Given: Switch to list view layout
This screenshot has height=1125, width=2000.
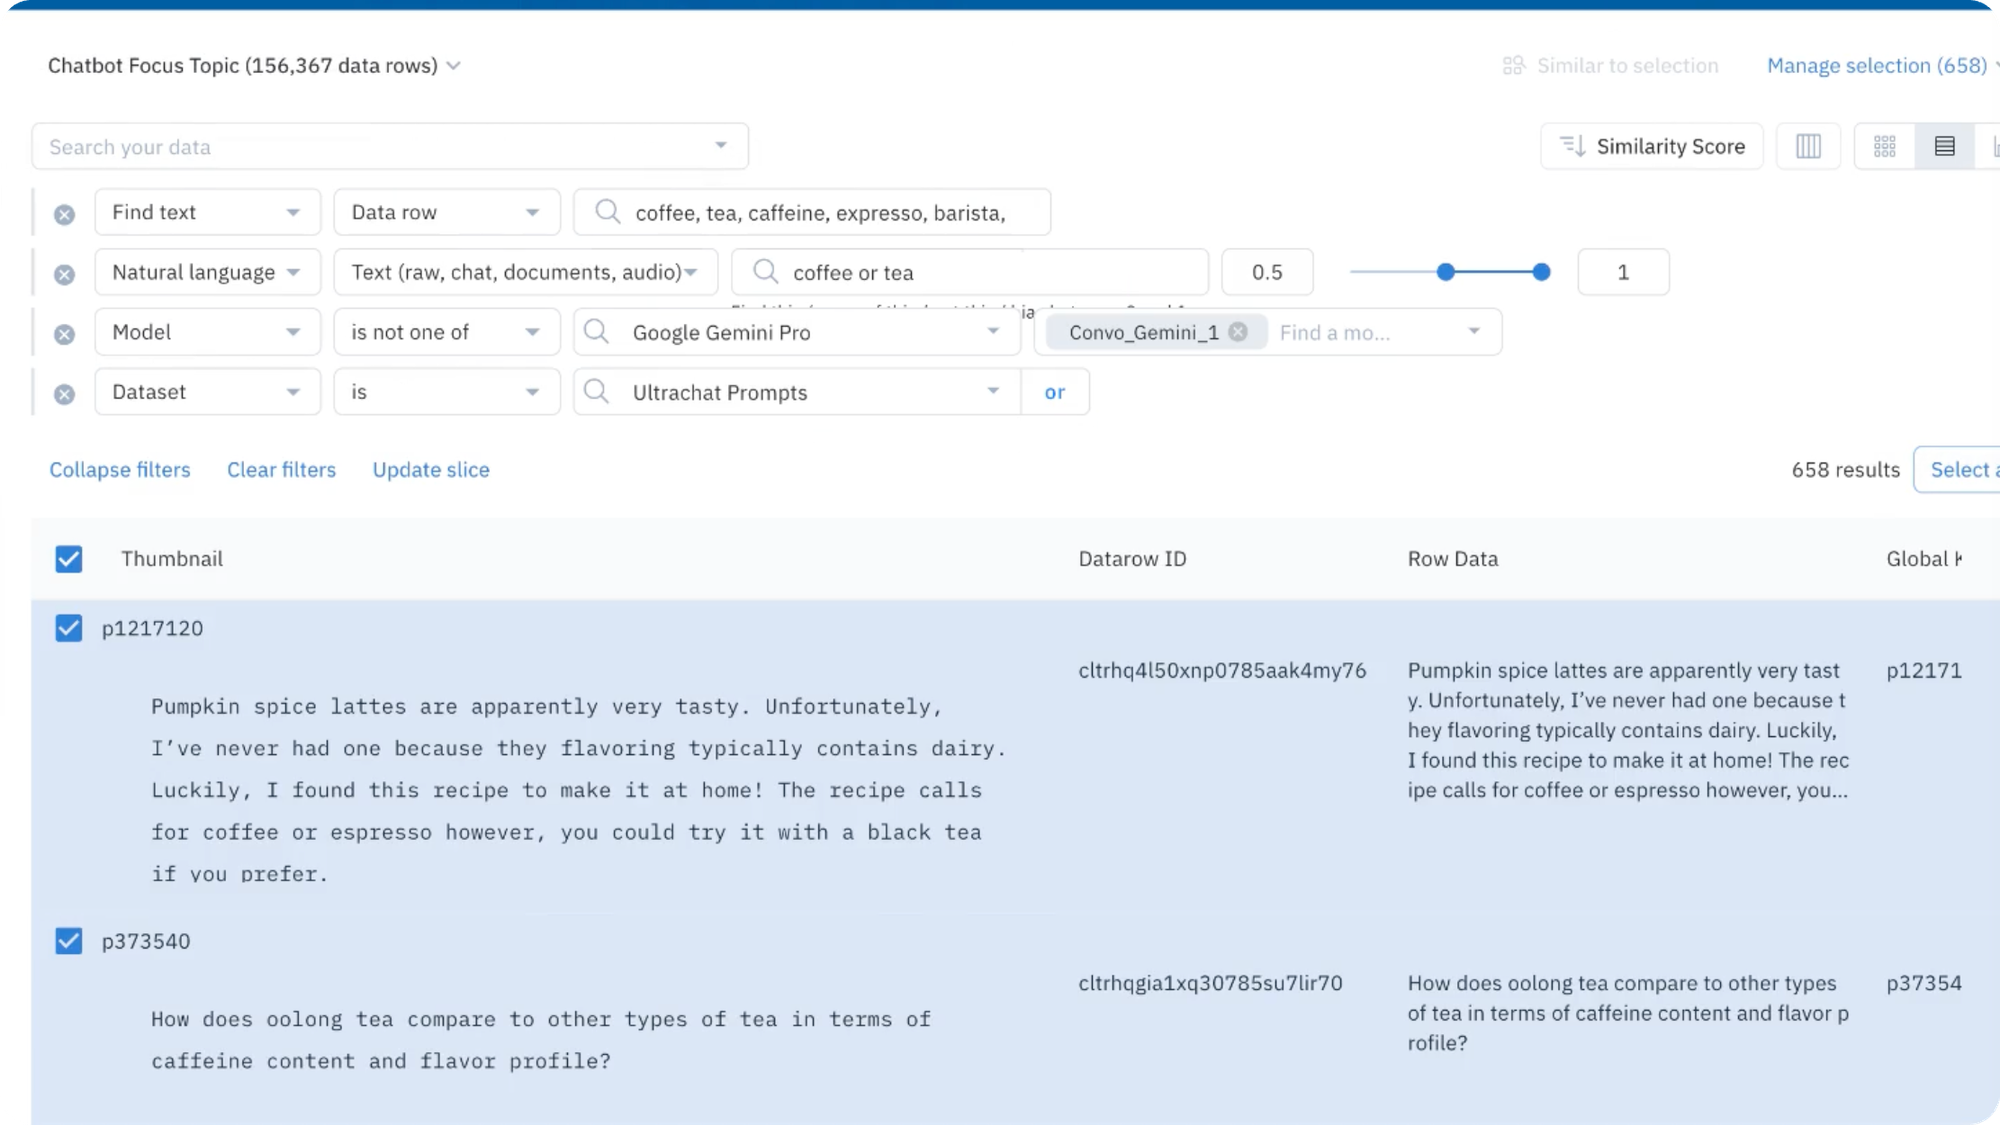Looking at the screenshot, I should click(x=1944, y=147).
